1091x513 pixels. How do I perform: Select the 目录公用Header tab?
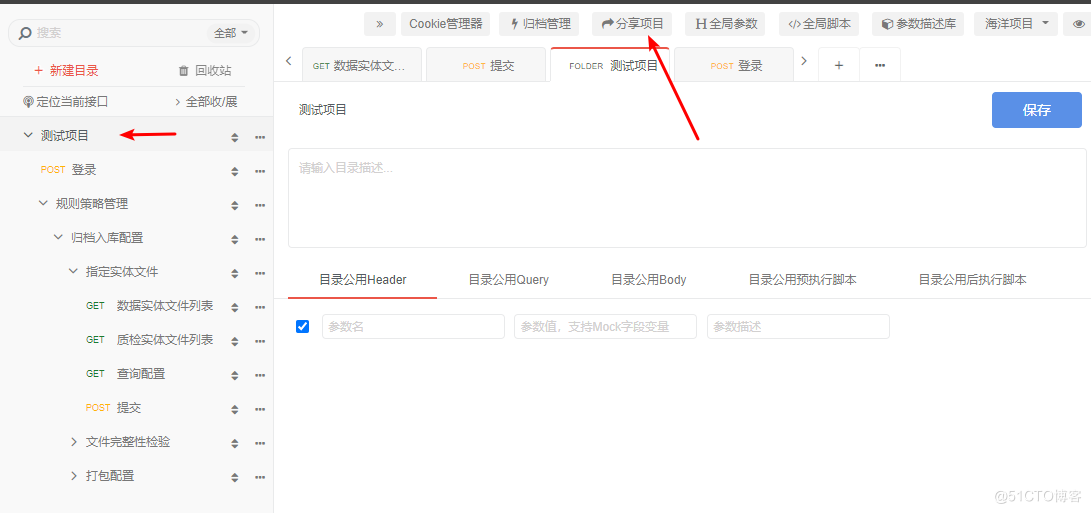click(363, 280)
